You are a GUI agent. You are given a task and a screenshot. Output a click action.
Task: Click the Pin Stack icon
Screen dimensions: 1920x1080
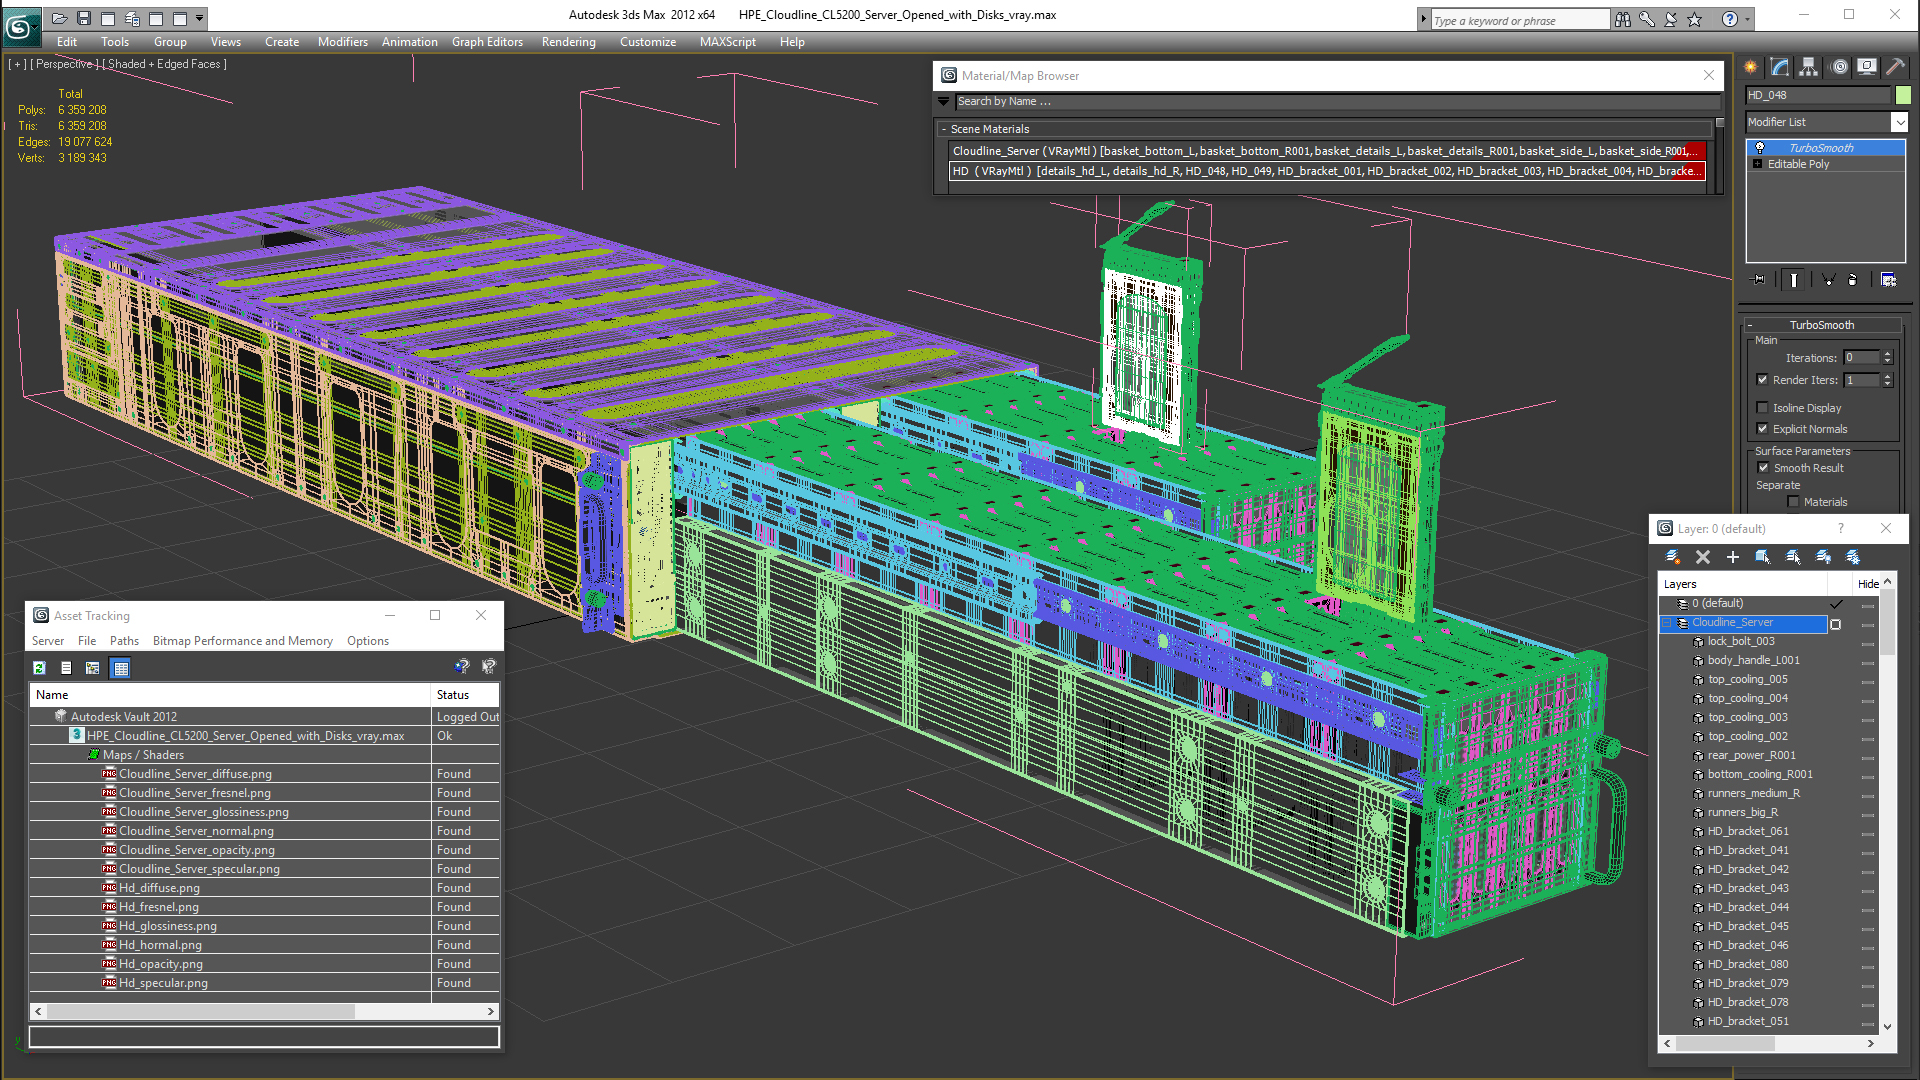pyautogui.click(x=1759, y=280)
